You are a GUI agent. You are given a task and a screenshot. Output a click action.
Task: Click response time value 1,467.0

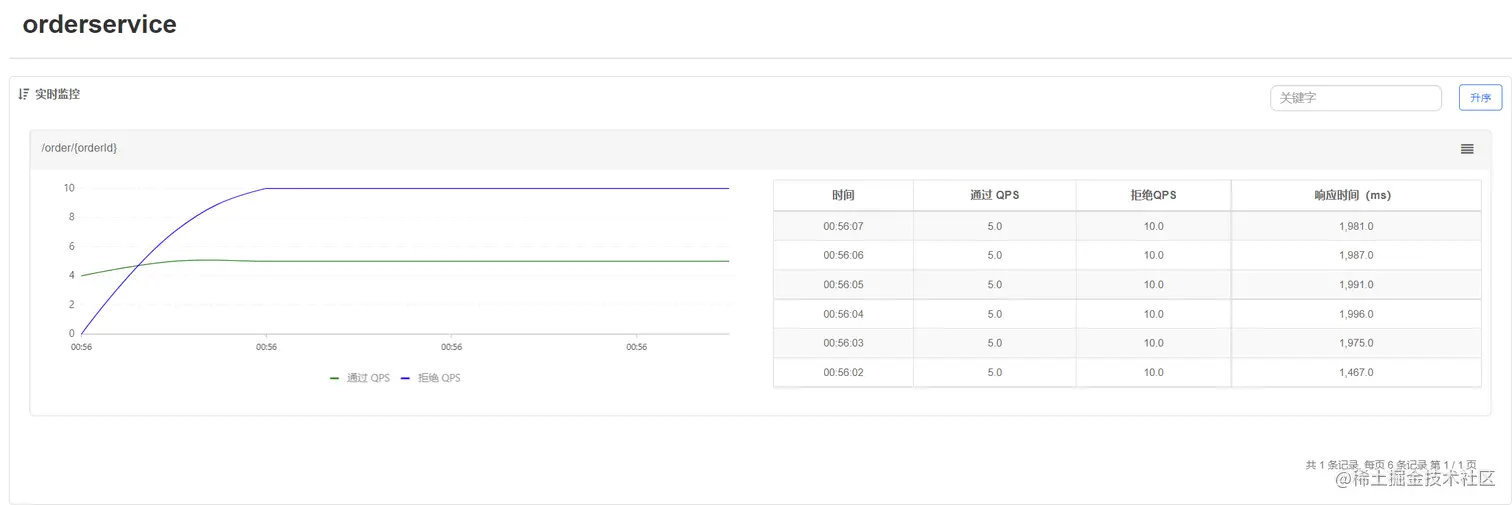point(1356,372)
